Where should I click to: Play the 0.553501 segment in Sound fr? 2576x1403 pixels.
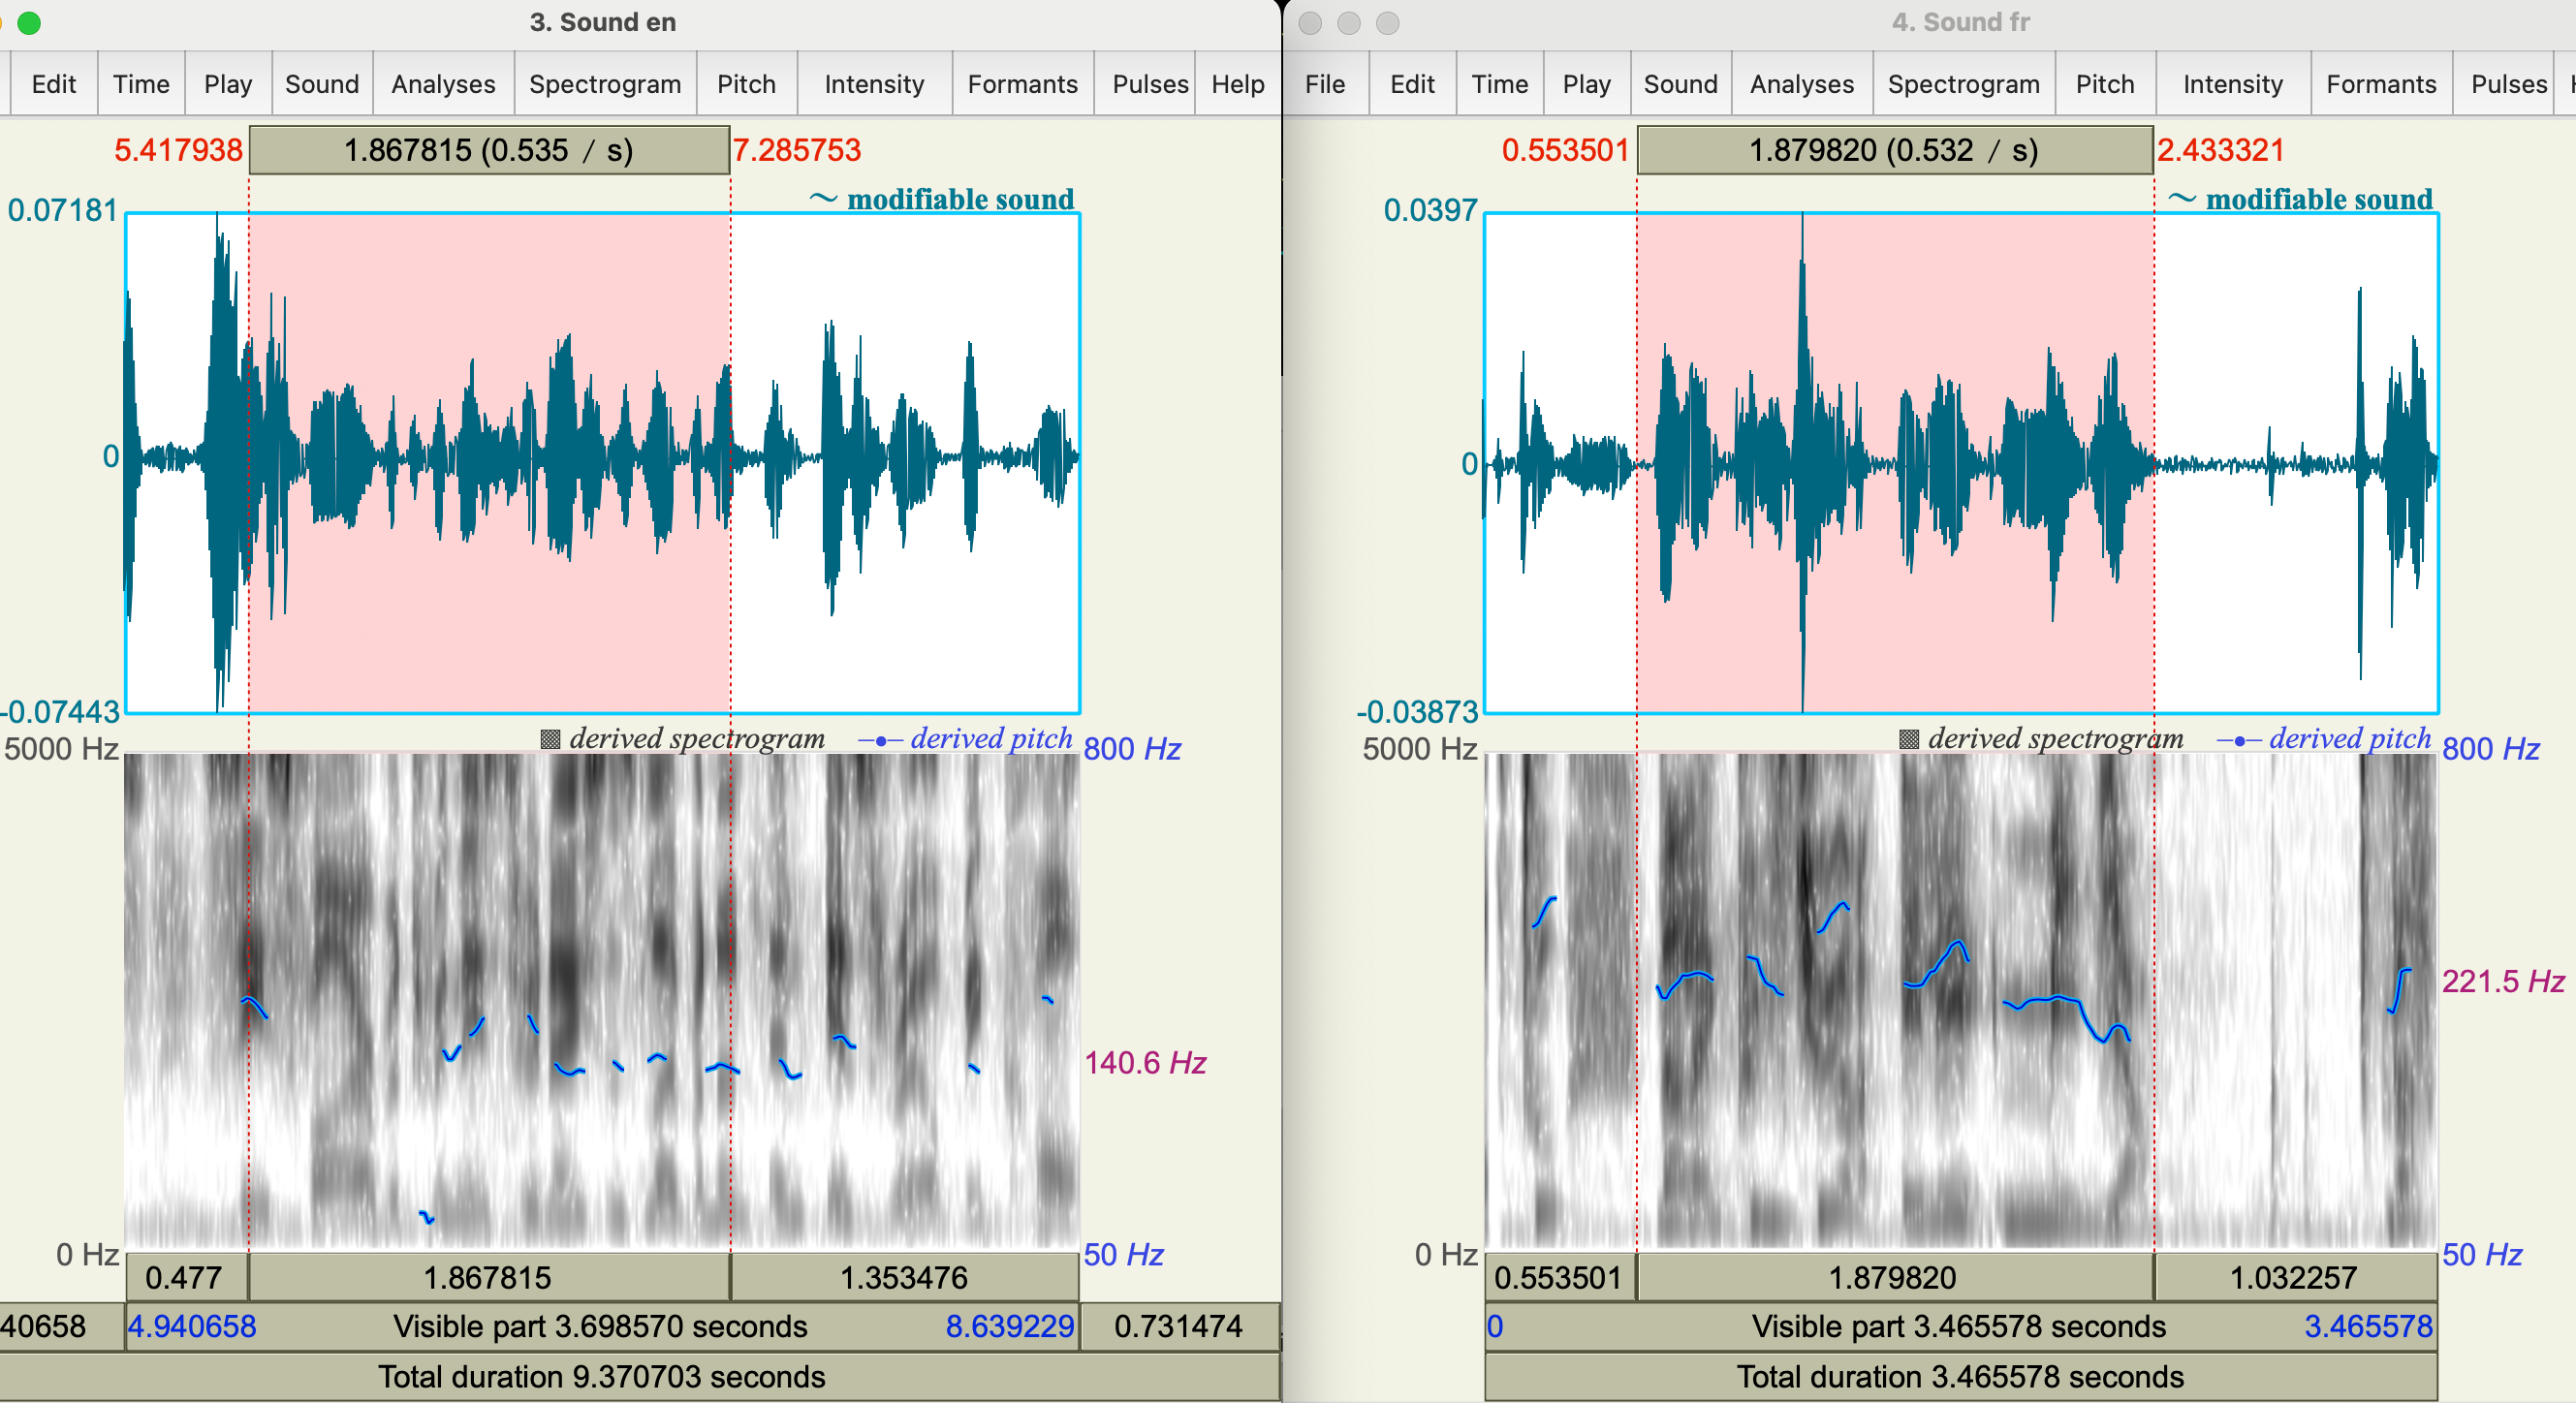coord(1560,1277)
